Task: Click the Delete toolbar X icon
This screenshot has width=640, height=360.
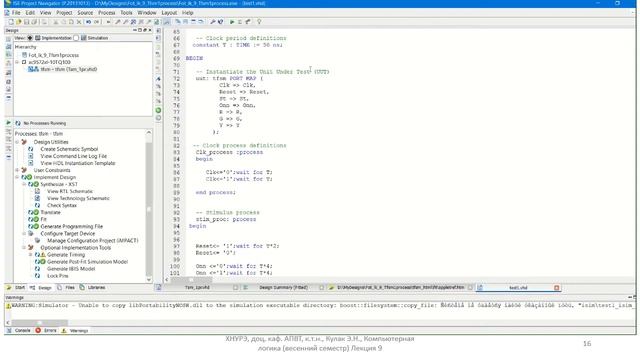Action: tap(79, 22)
